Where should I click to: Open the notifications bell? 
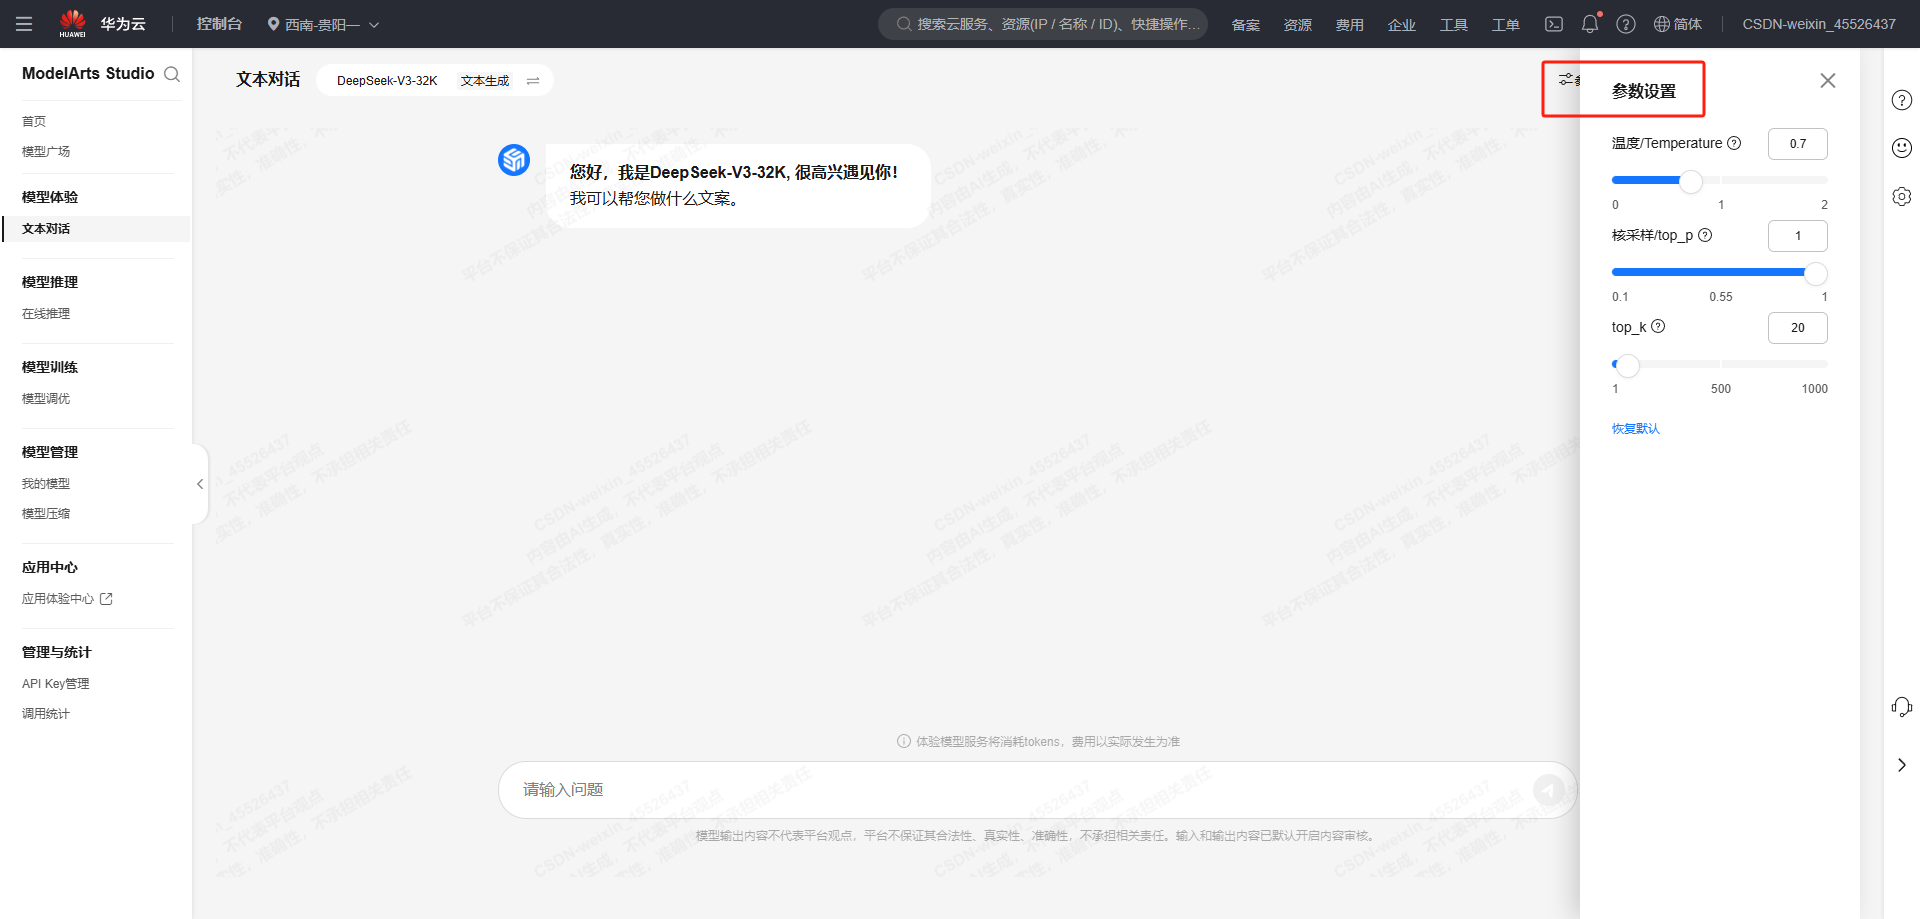point(1590,24)
